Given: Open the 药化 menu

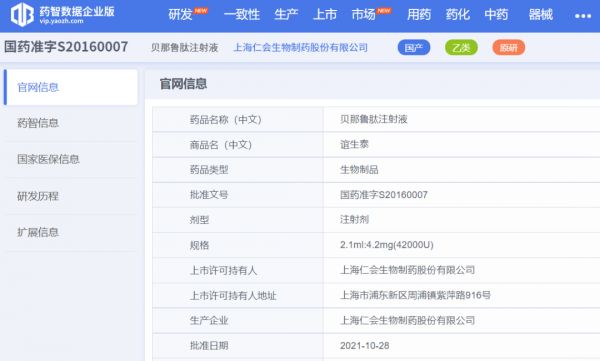Looking at the screenshot, I should click(x=458, y=15).
